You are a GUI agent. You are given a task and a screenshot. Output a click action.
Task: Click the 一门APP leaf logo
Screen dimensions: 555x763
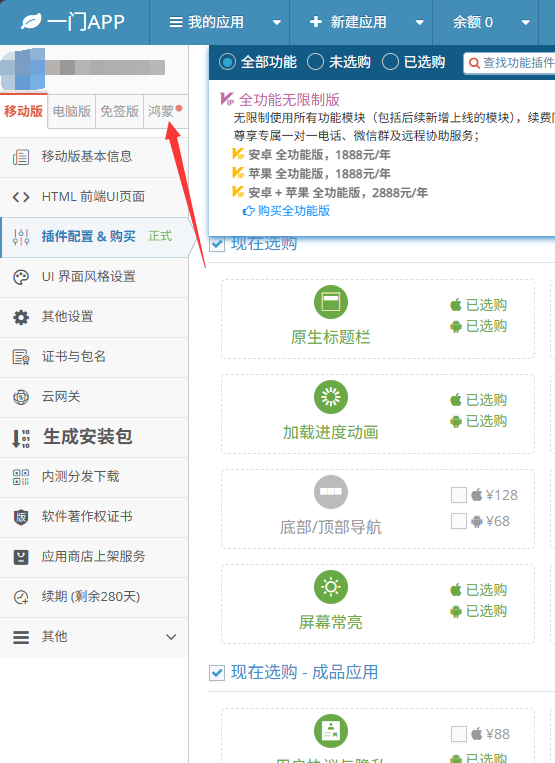point(31,22)
